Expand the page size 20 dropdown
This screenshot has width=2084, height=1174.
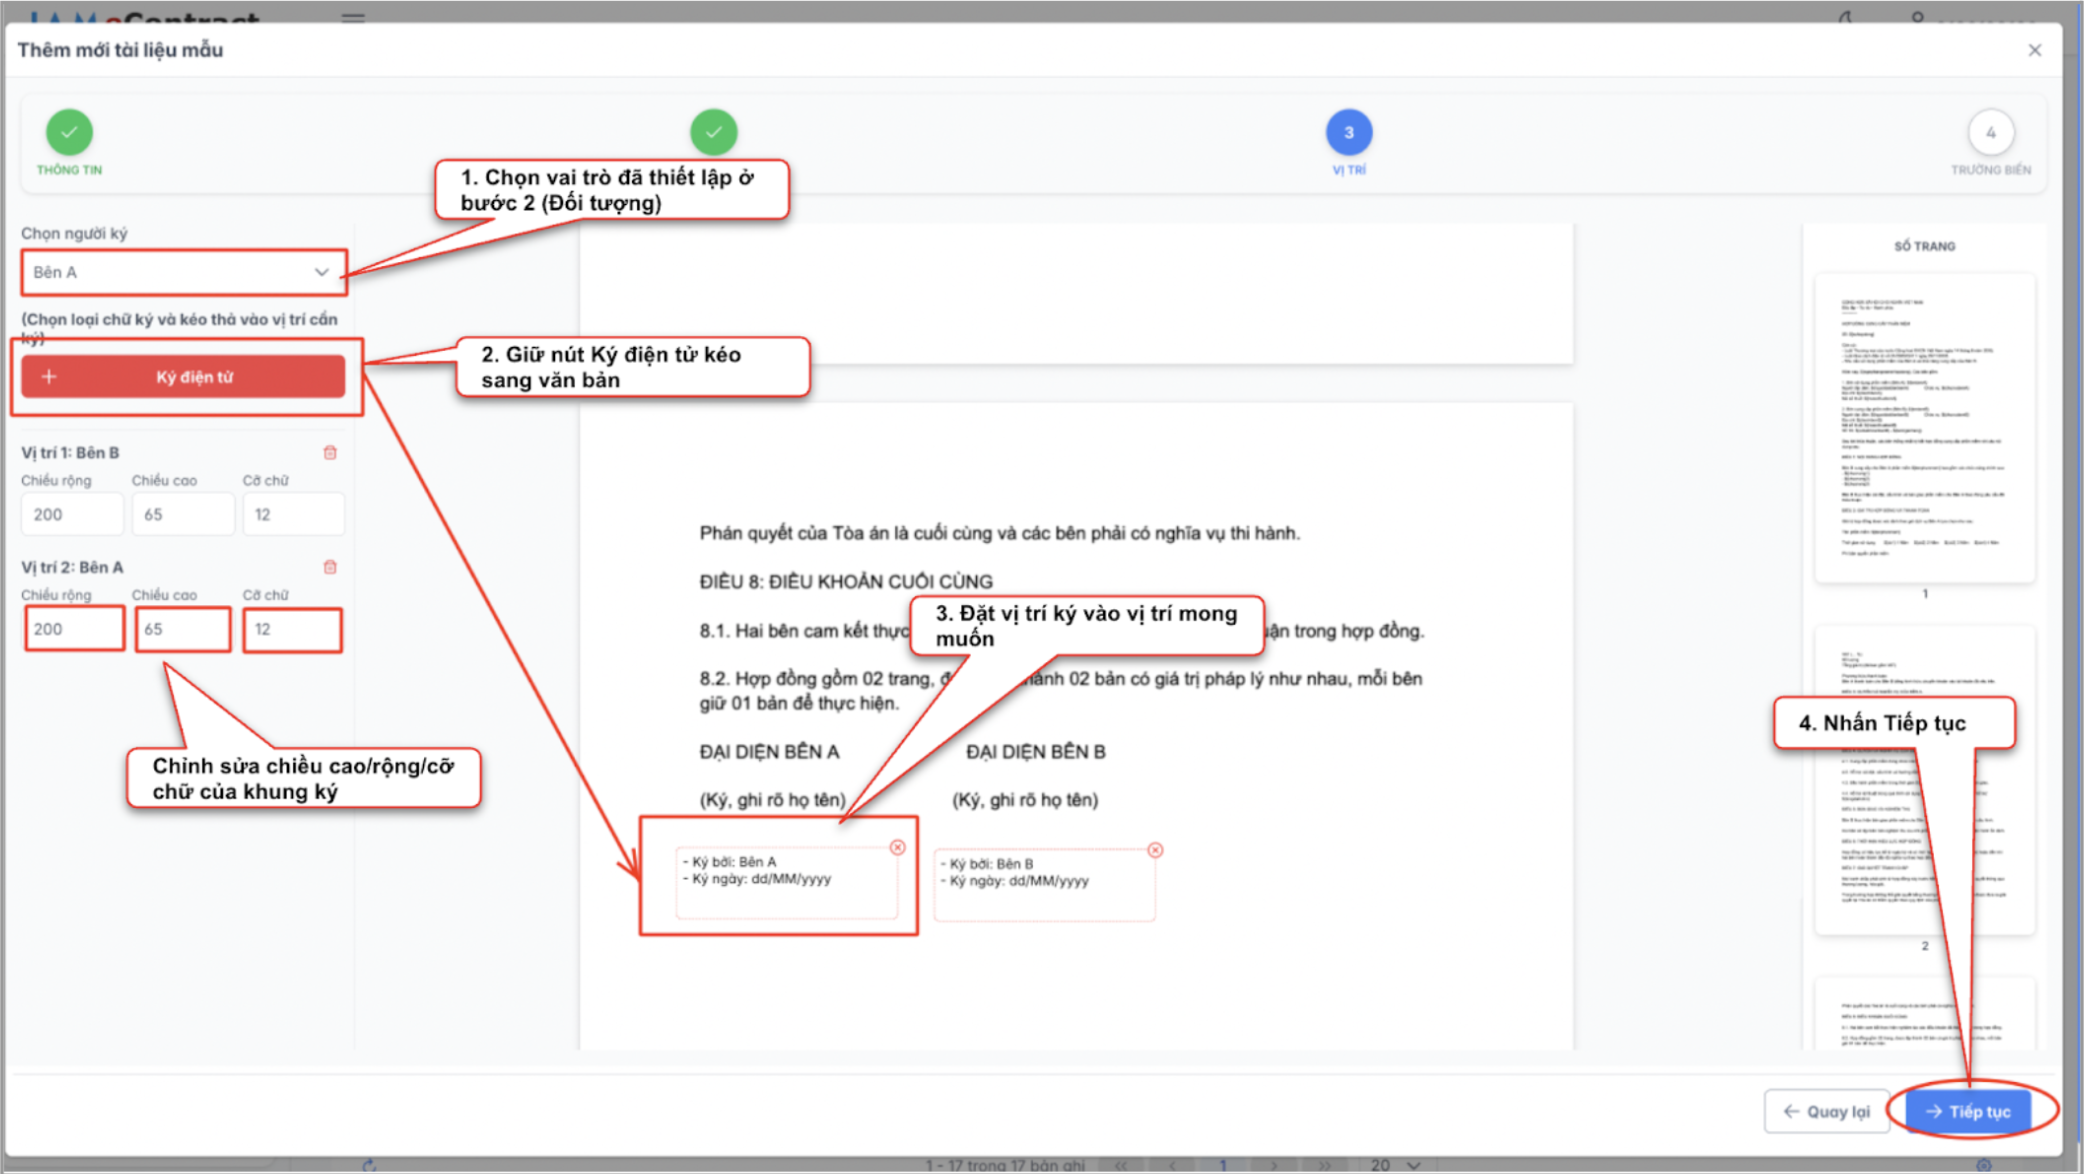point(1396,1165)
